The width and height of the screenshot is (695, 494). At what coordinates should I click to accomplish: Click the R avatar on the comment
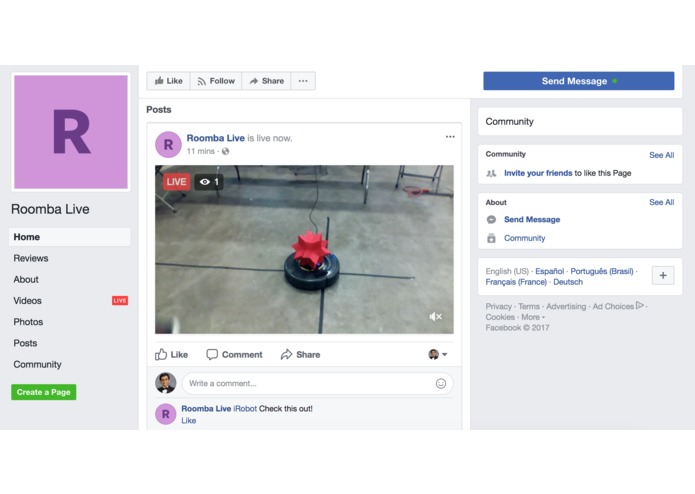[x=166, y=414]
